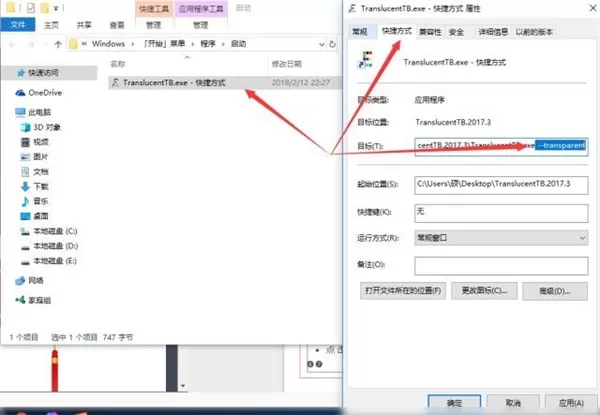Click the 应用(A) button

571,403
